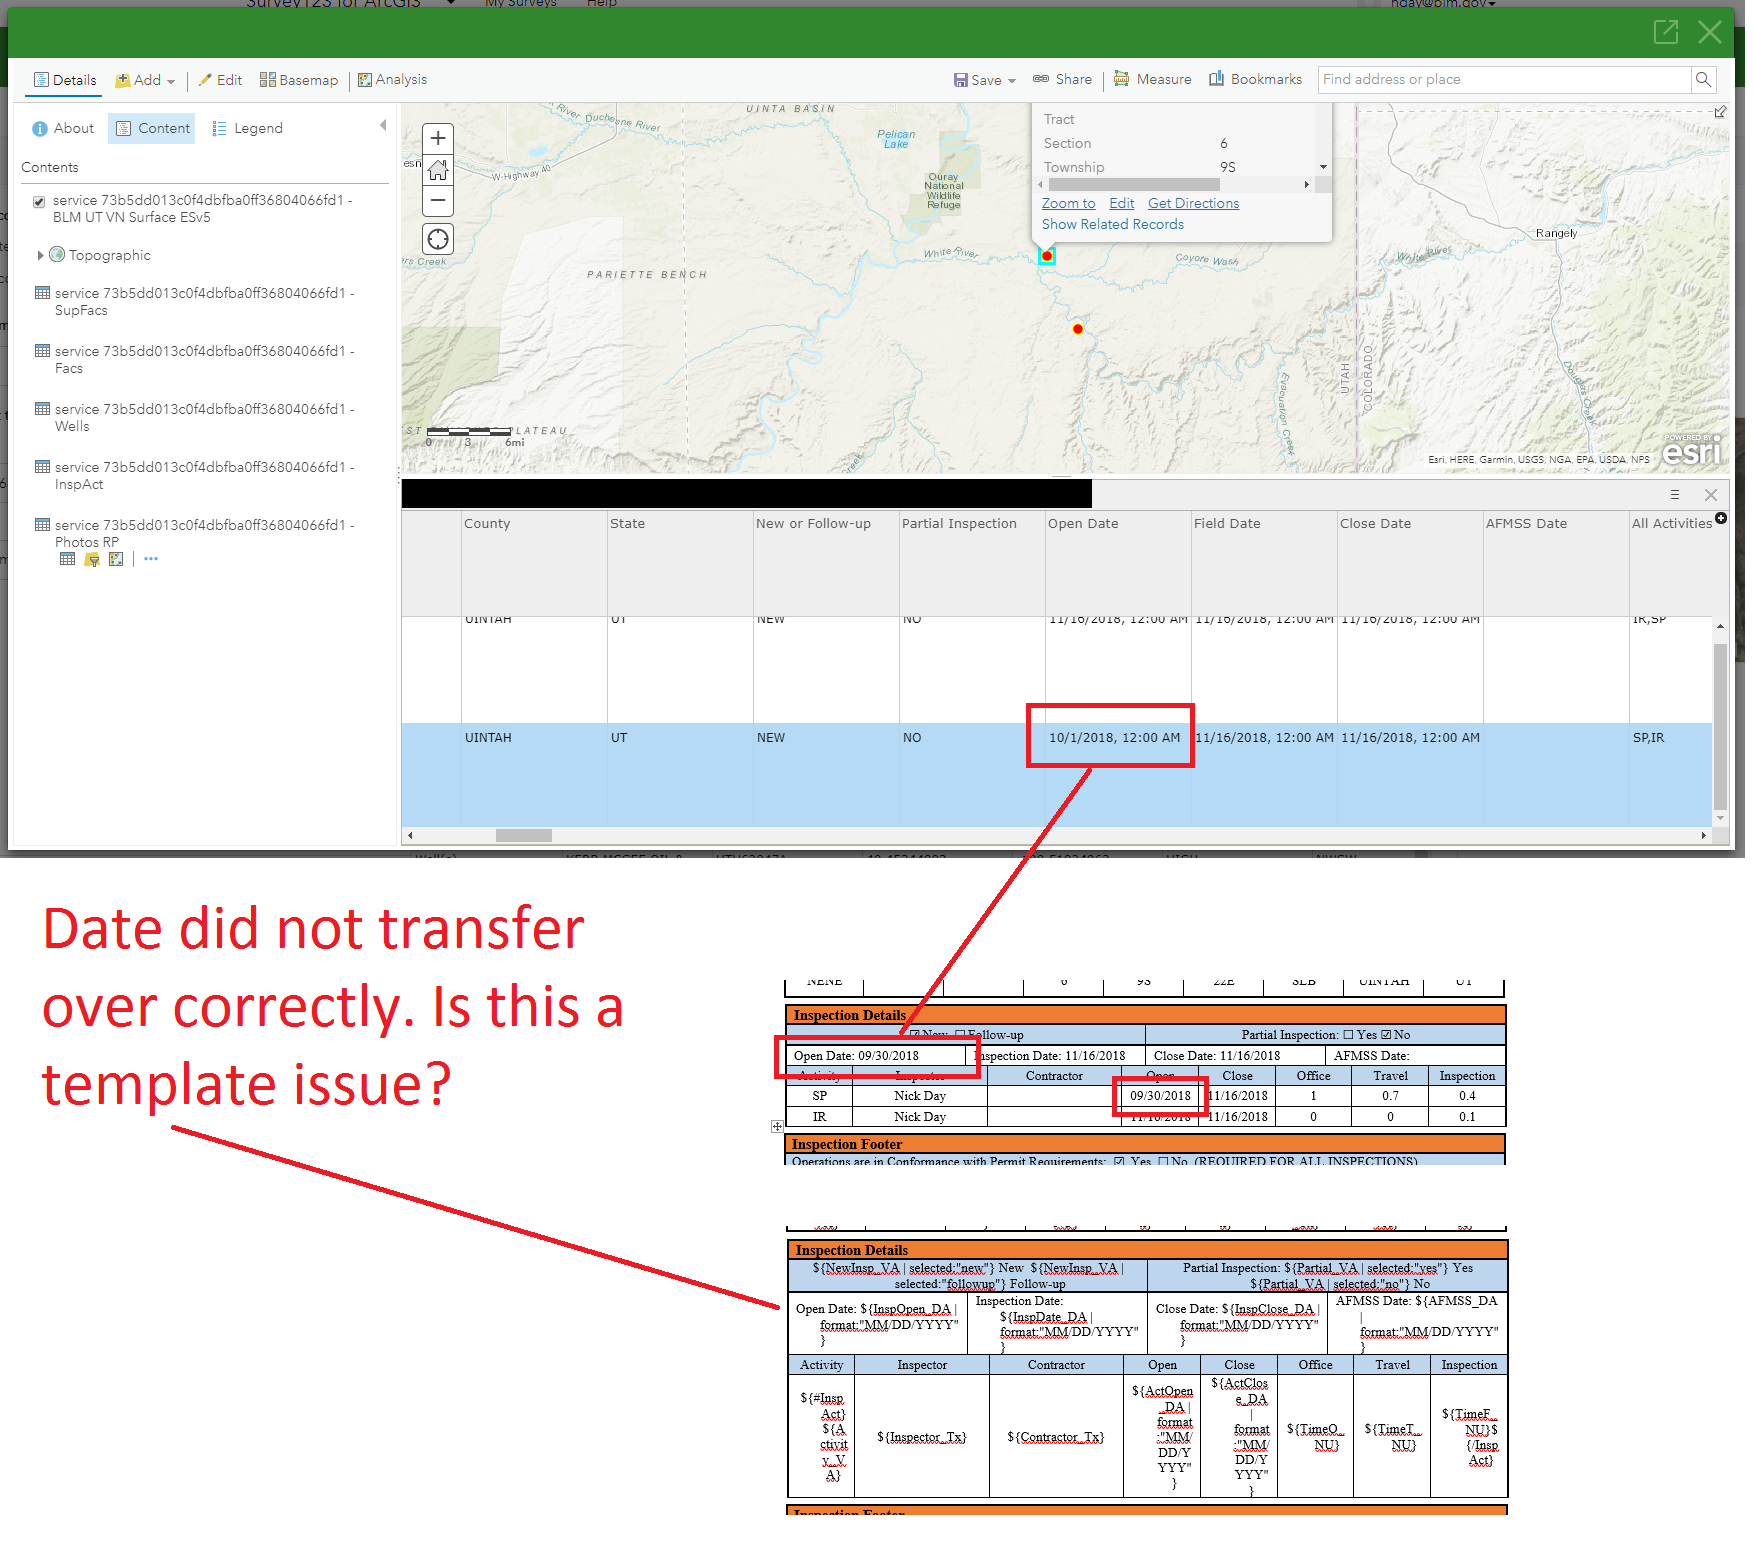Image resolution: width=1754 pixels, height=1550 pixels.
Task: Select the SupFacs table
Action: [204, 301]
